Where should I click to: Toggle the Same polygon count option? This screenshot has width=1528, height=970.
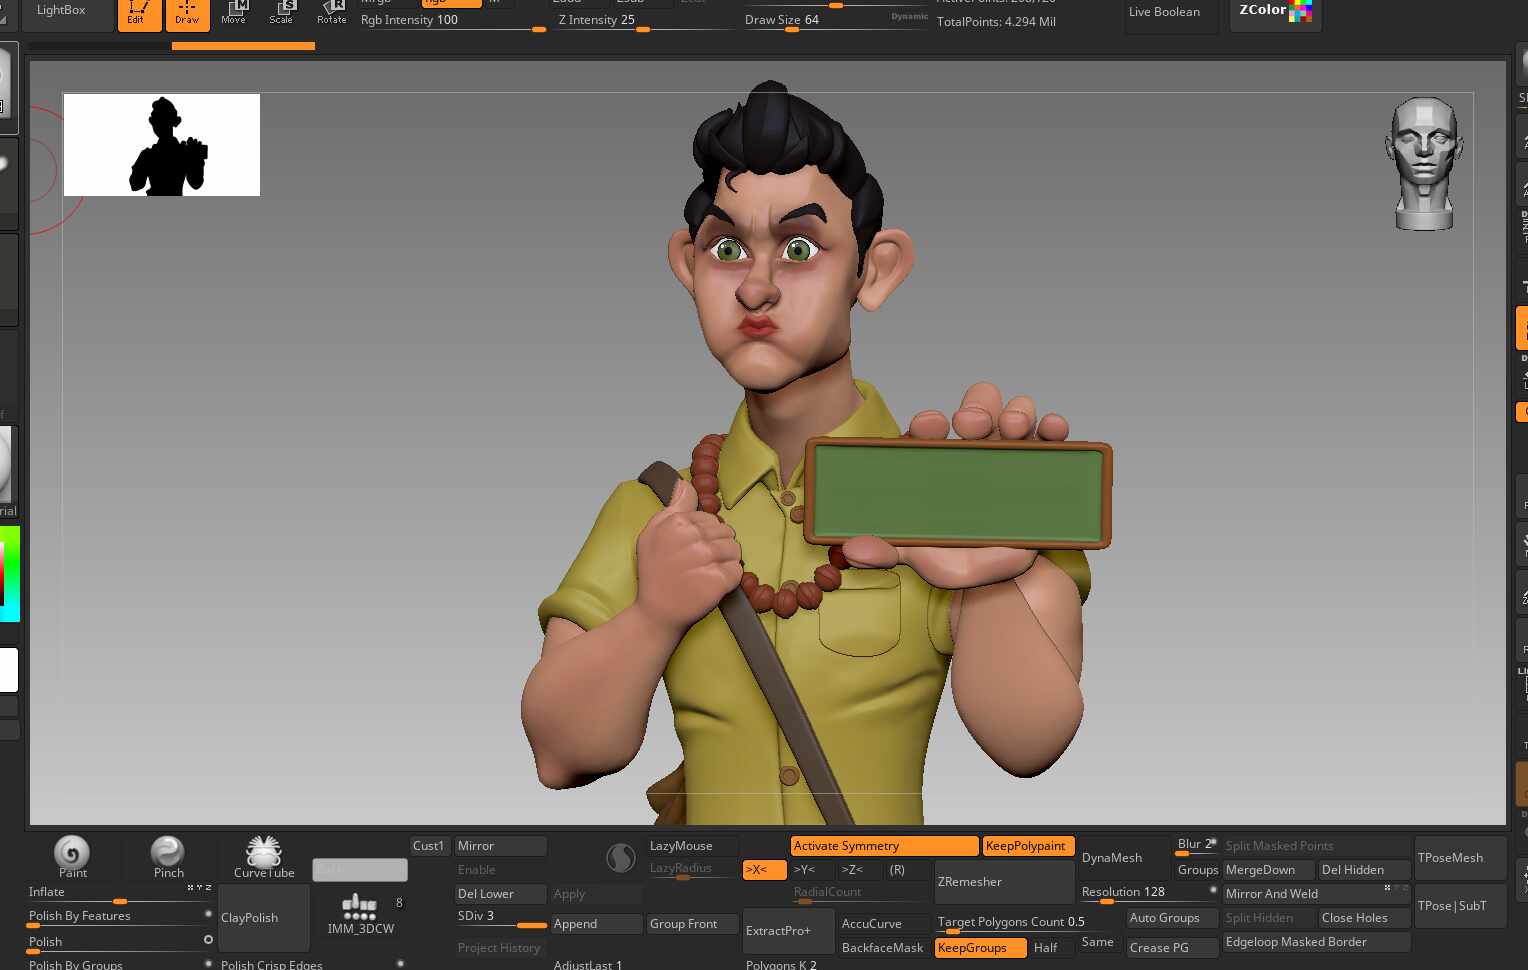click(1098, 942)
